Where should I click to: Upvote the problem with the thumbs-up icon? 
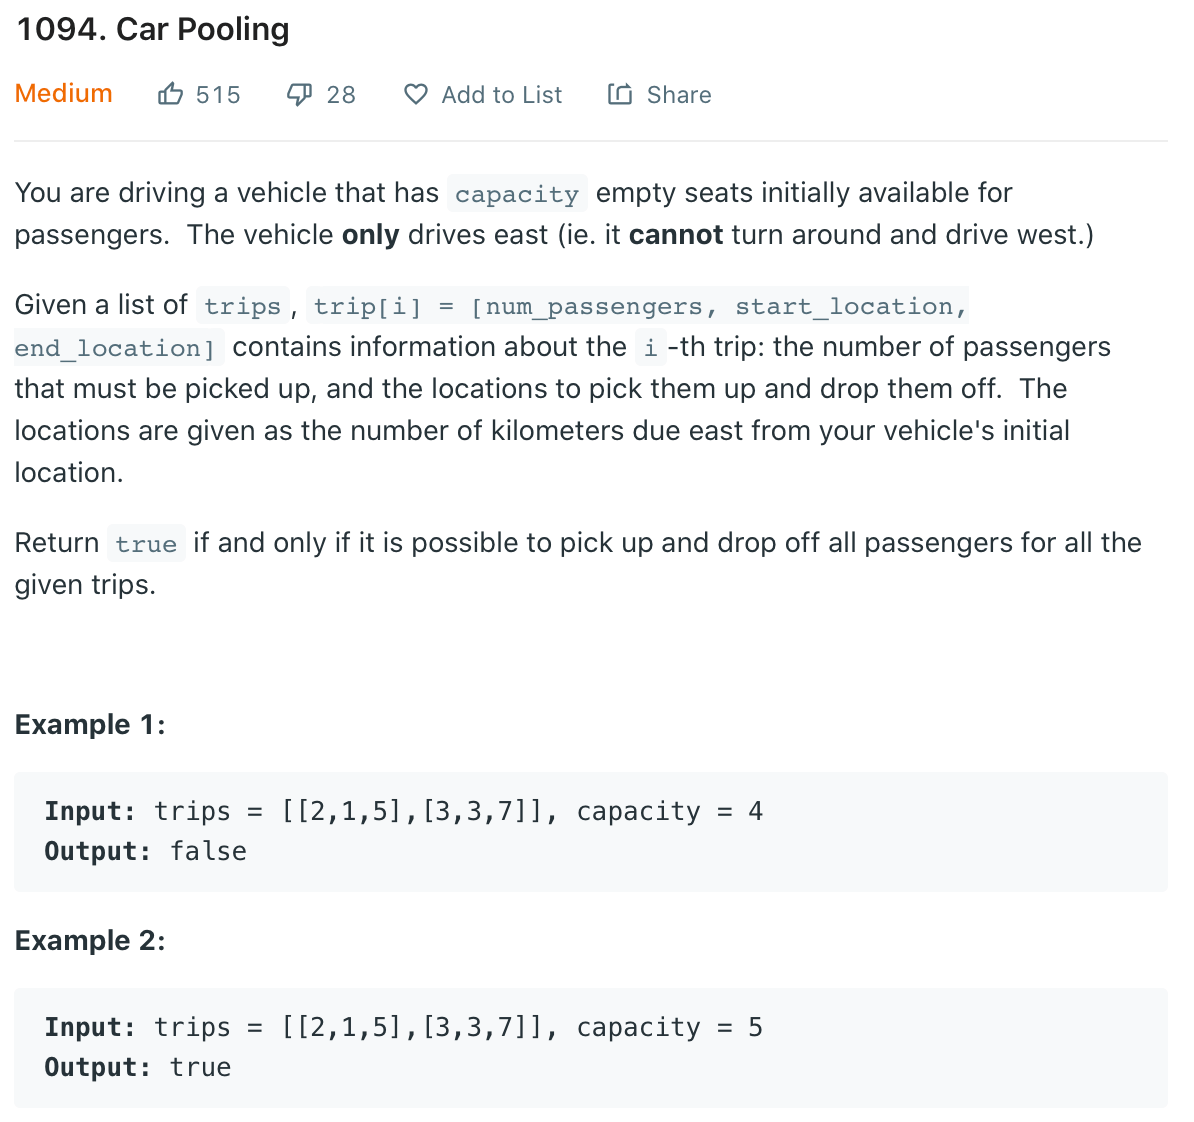point(172,93)
